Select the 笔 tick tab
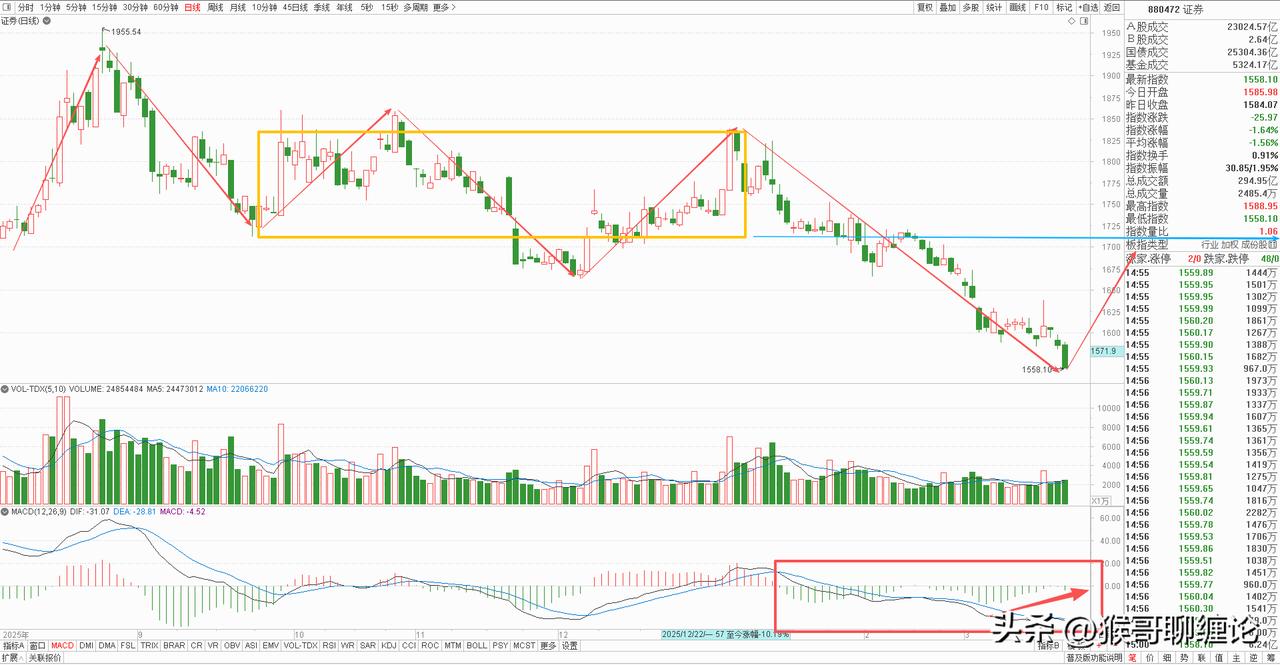 point(1134,658)
